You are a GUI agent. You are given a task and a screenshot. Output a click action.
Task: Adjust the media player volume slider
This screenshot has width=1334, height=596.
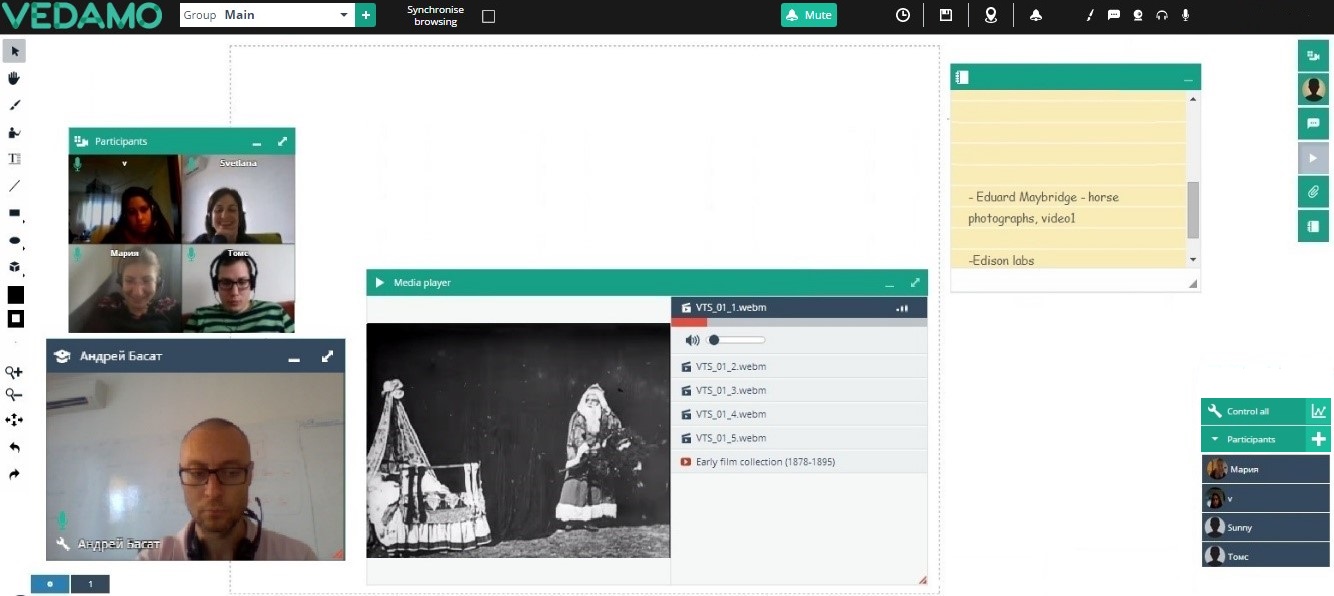pyautogui.click(x=737, y=340)
